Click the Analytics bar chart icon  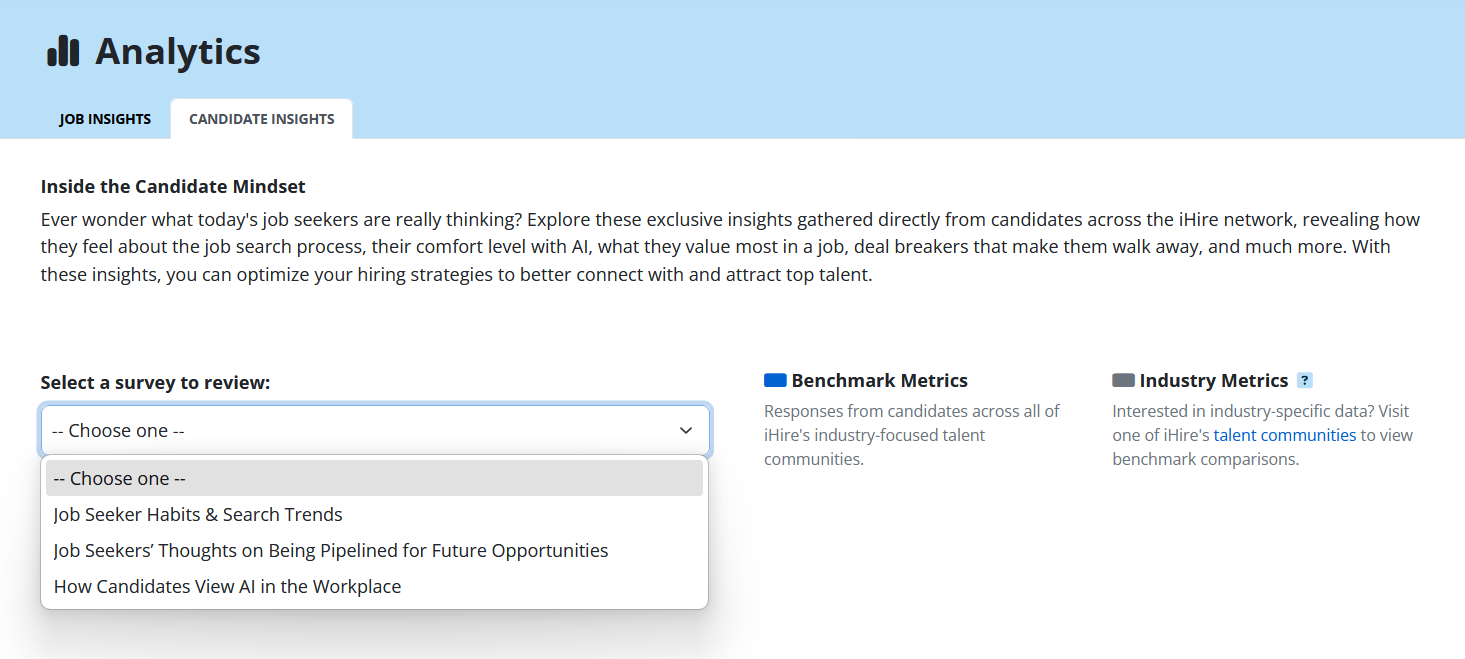[x=63, y=51]
